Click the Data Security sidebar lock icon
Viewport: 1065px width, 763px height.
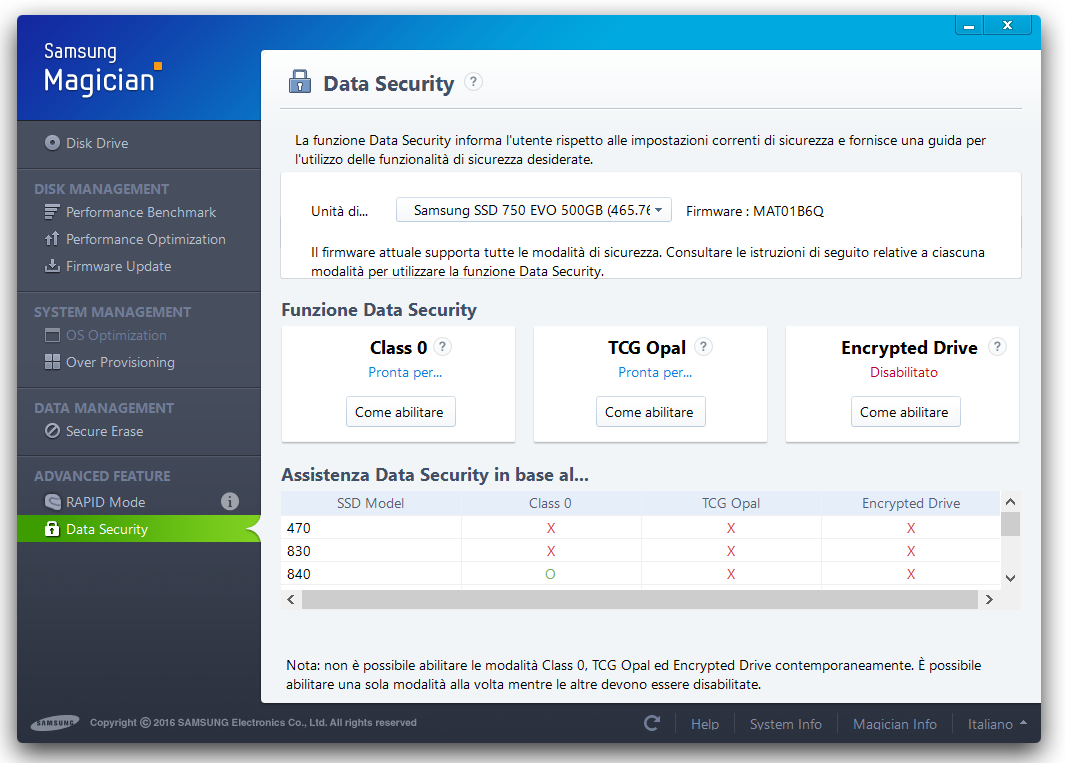click(x=52, y=529)
